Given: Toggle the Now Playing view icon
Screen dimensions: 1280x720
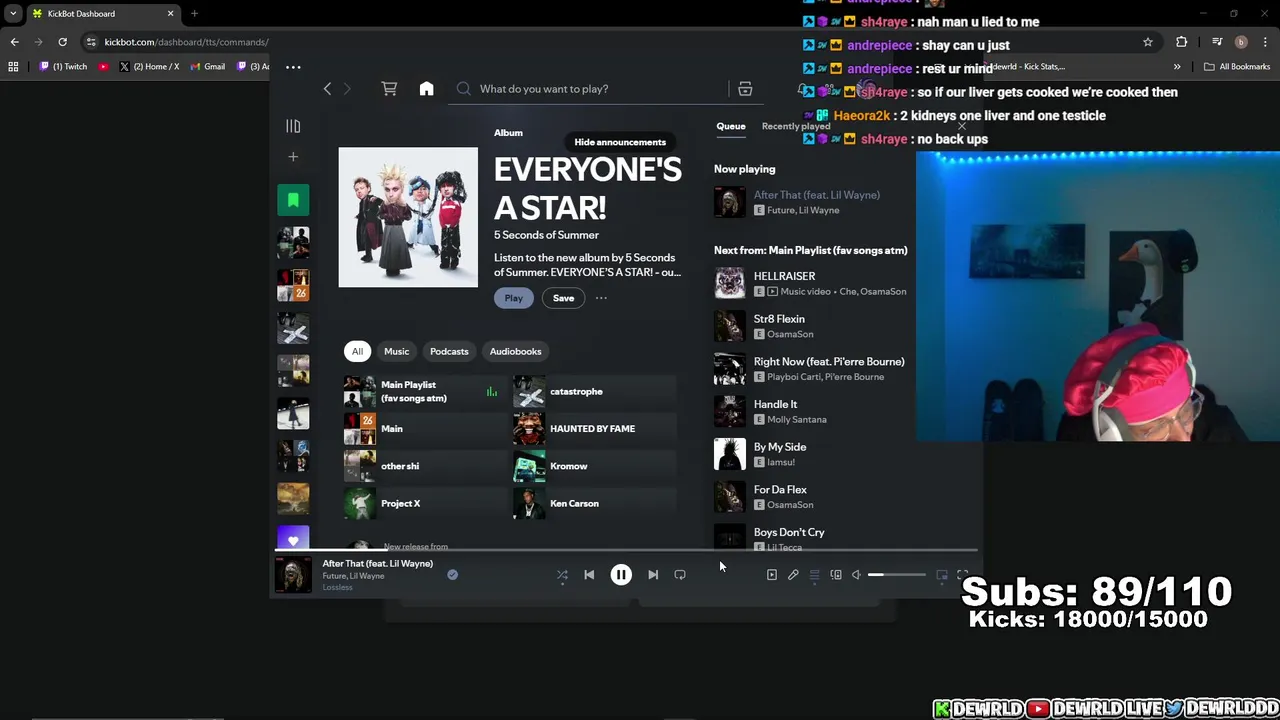Looking at the screenshot, I should 771,575.
